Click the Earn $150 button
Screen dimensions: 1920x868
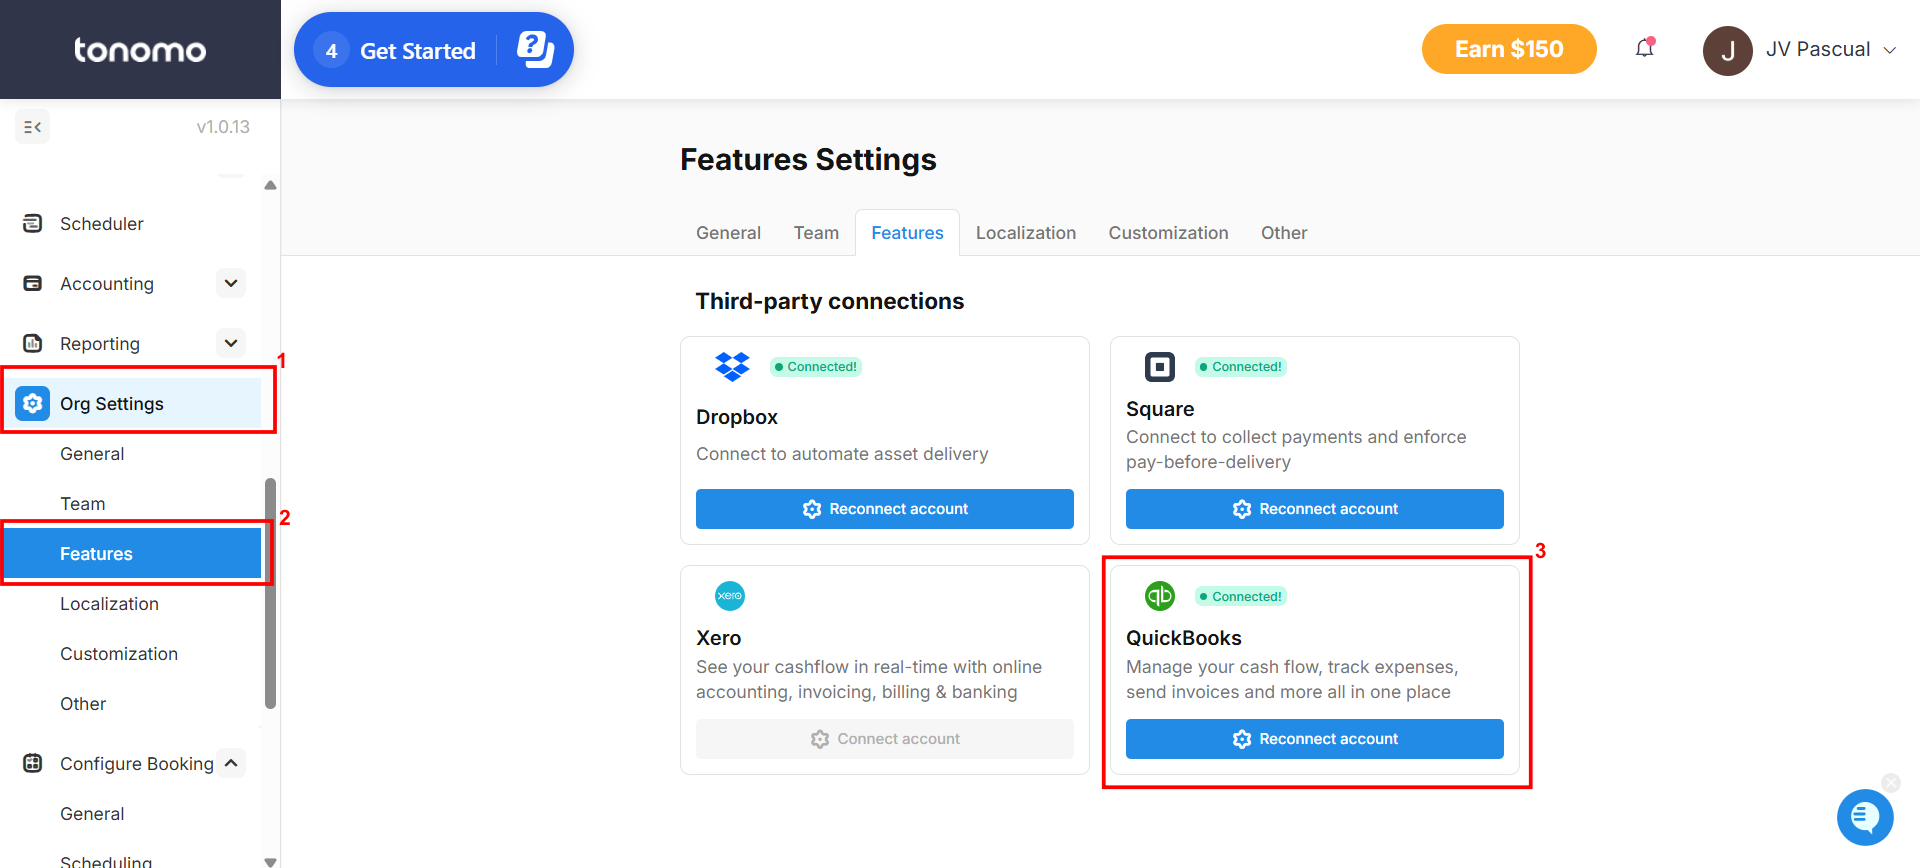[x=1509, y=49]
